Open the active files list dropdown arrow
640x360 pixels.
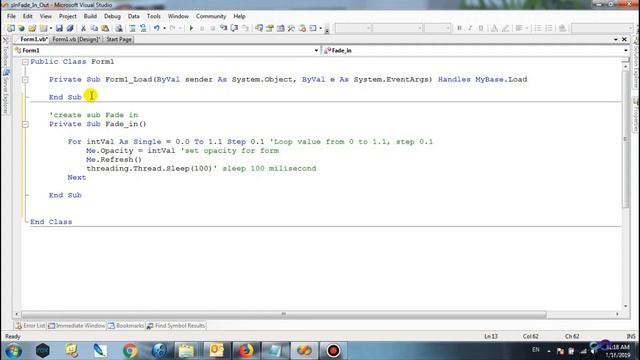pos(616,40)
